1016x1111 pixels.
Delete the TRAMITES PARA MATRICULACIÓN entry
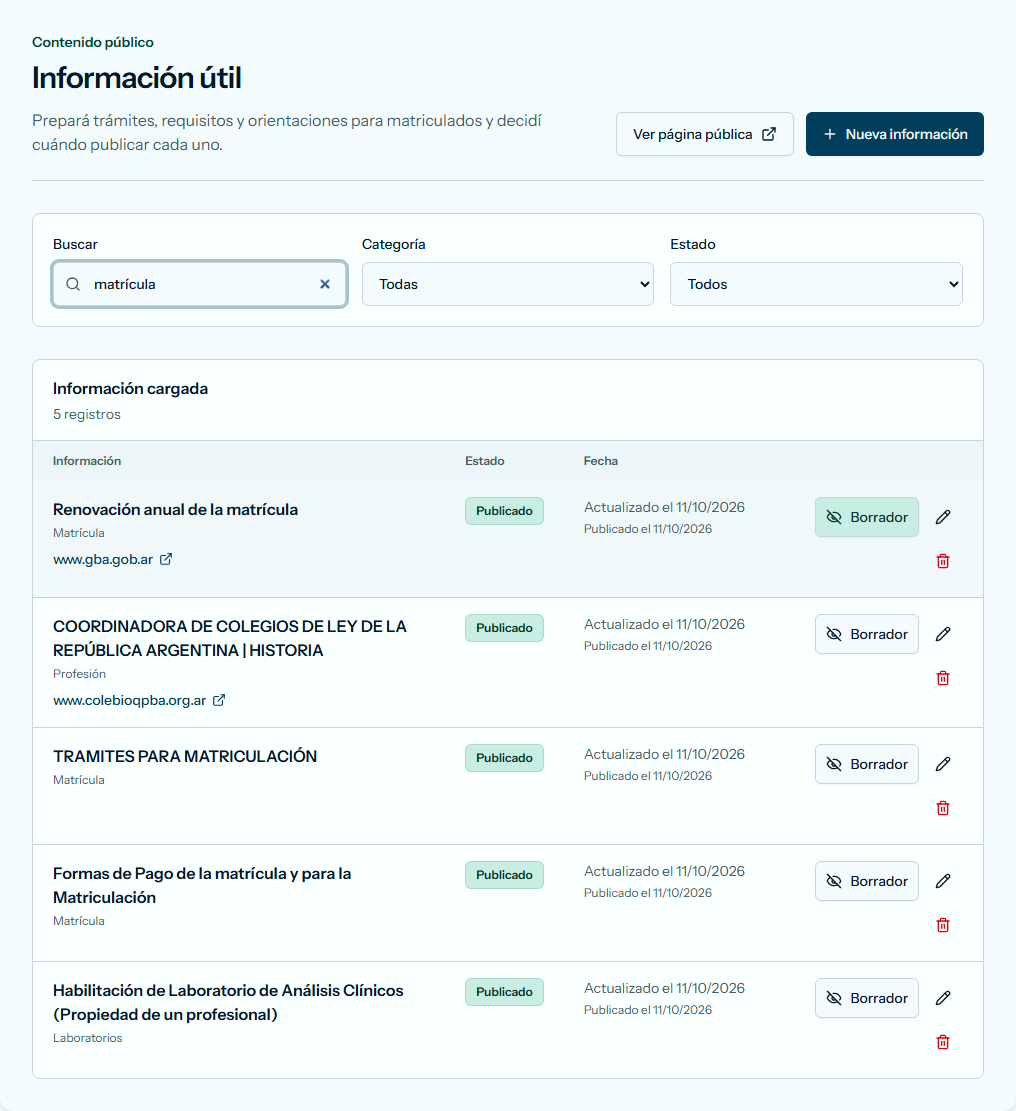(x=942, y=808)
